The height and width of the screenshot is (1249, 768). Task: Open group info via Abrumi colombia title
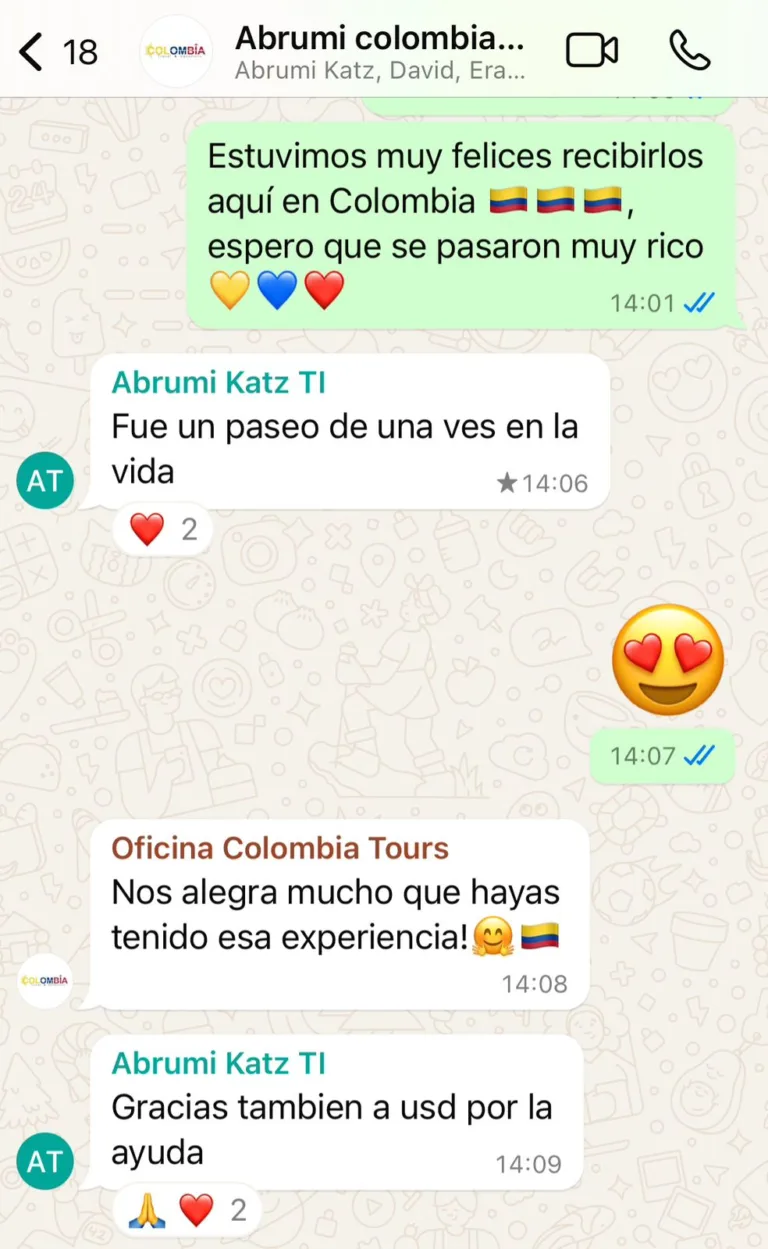point(379,39)
